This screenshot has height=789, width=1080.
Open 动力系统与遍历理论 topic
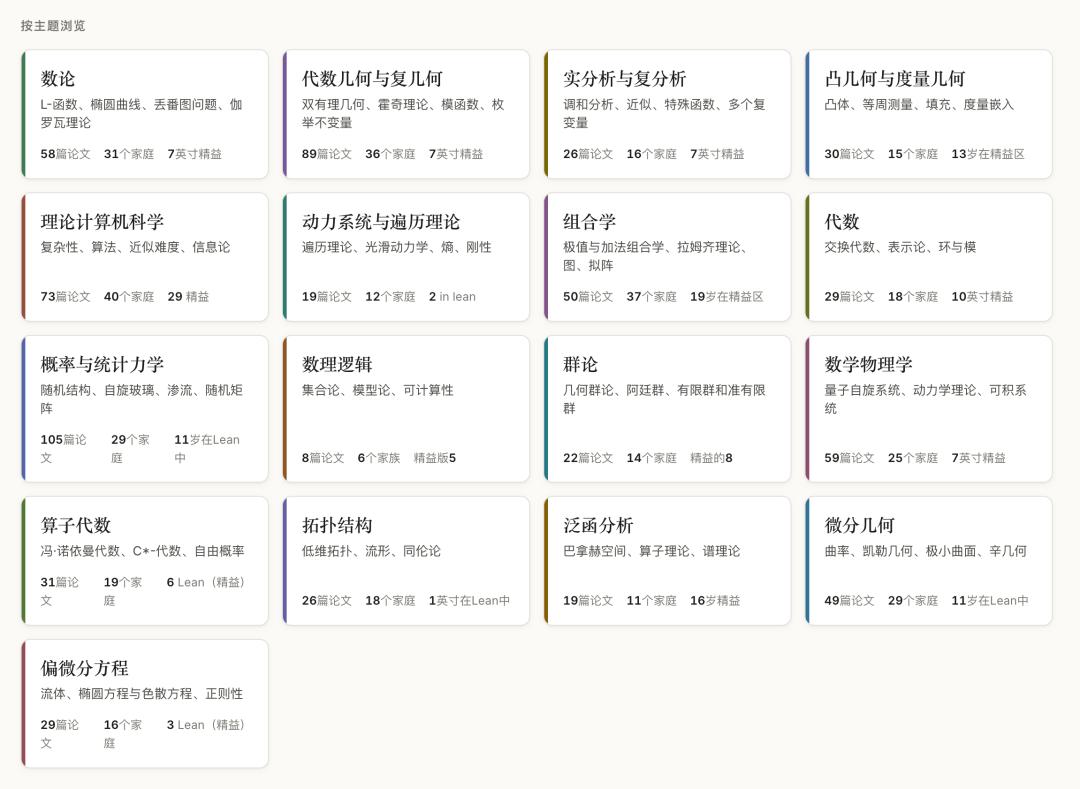406,257
